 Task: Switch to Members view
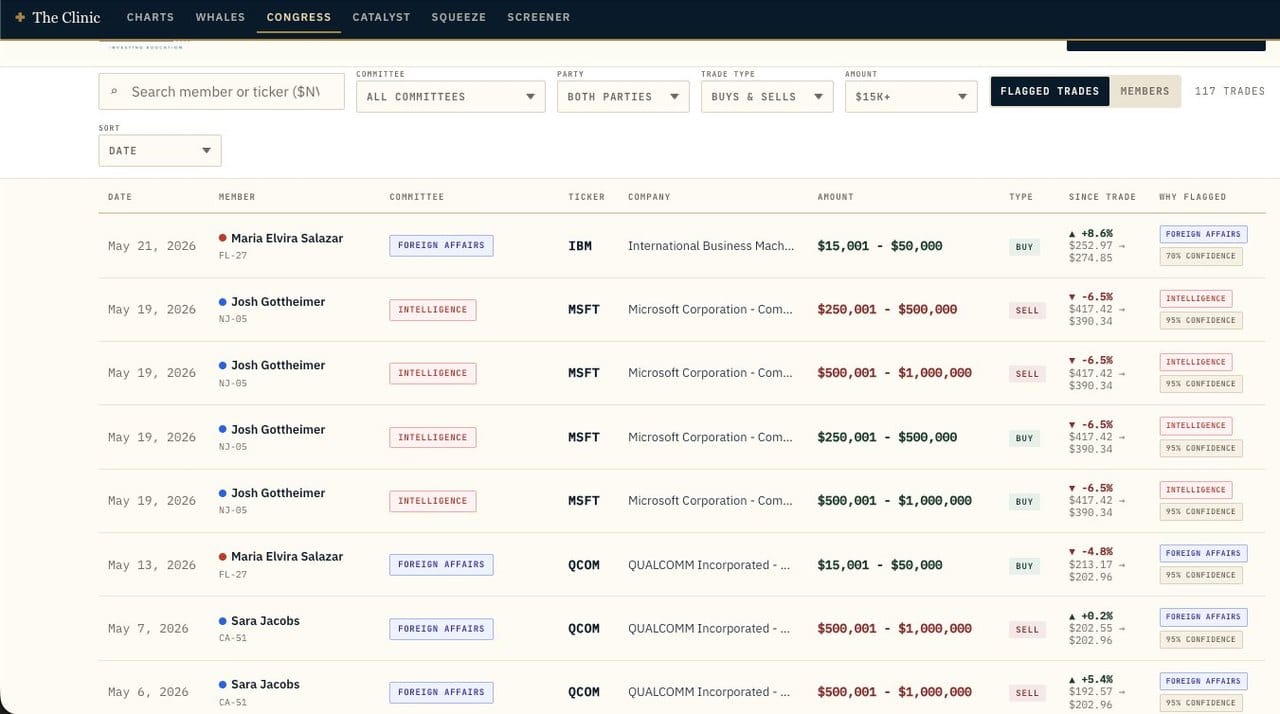click(x=1145, y=91)
